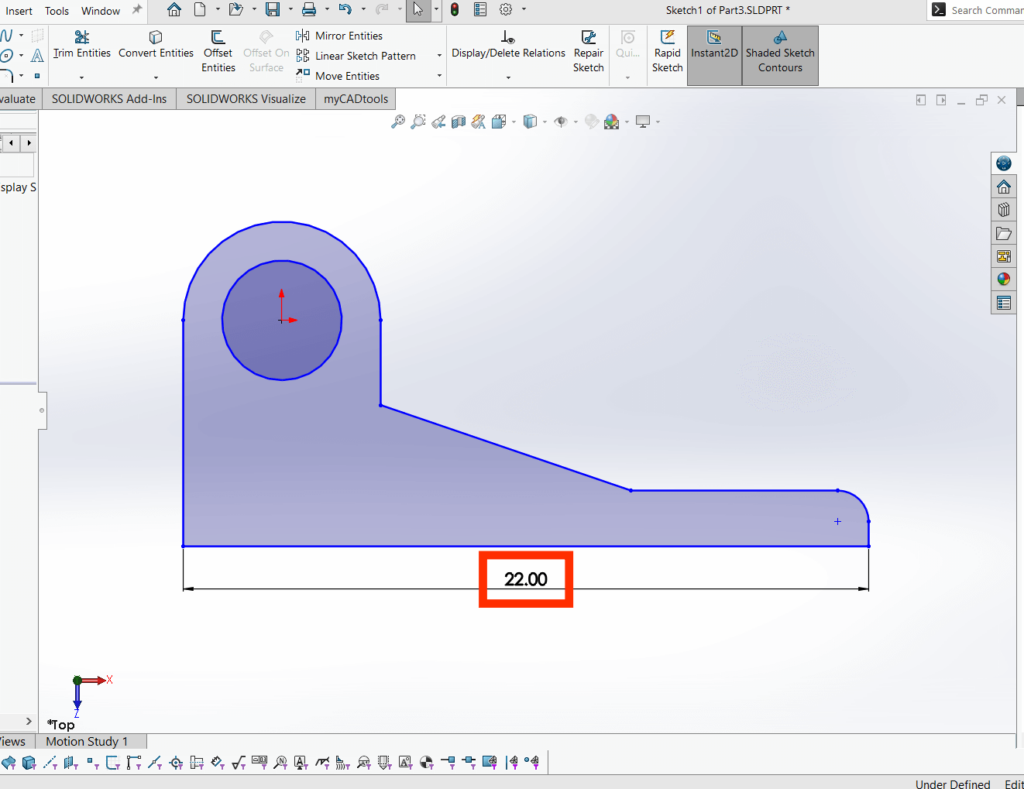Open the Linear Sketch Pattern dropdown arrow
The width and height of the screenshot is (1024, 789).
point(437,55)
